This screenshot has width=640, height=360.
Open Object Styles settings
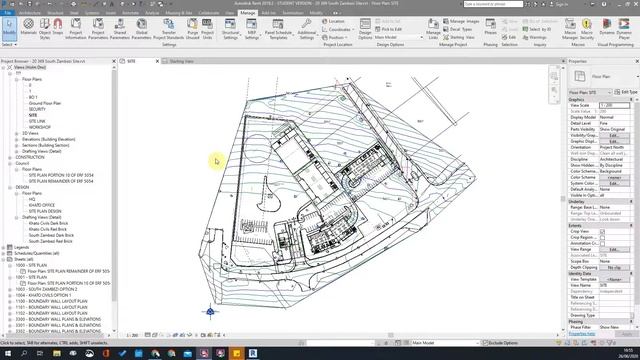(x=45, y=29)
